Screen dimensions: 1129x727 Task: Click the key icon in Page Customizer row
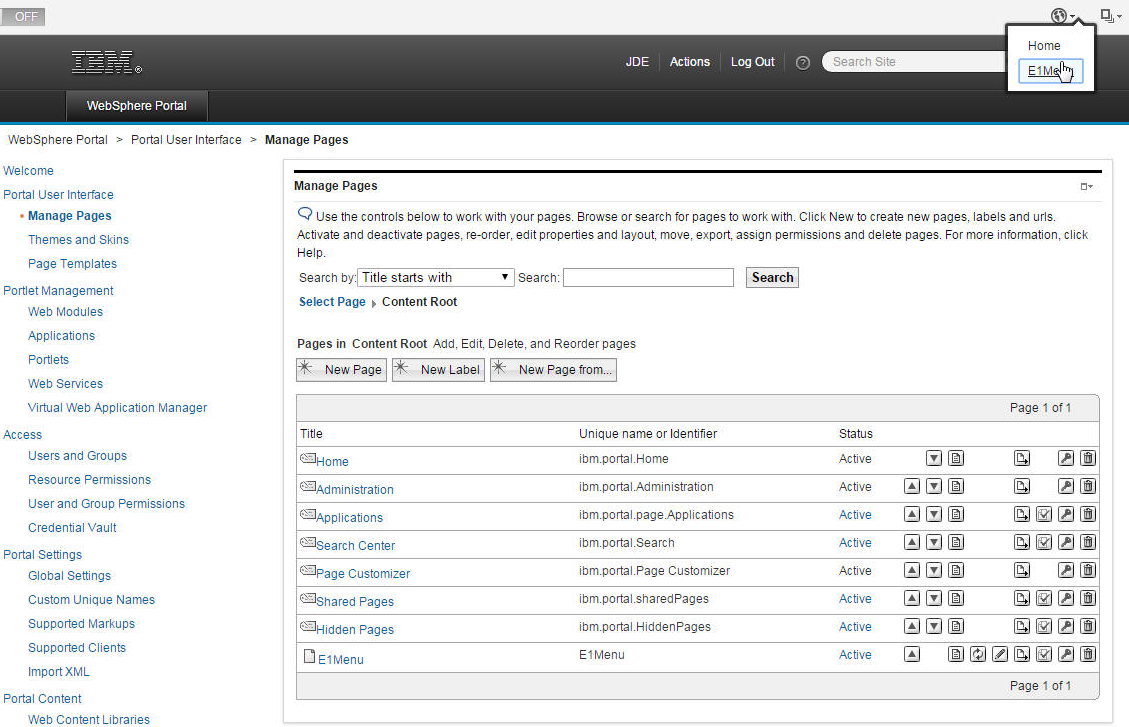1066,571
